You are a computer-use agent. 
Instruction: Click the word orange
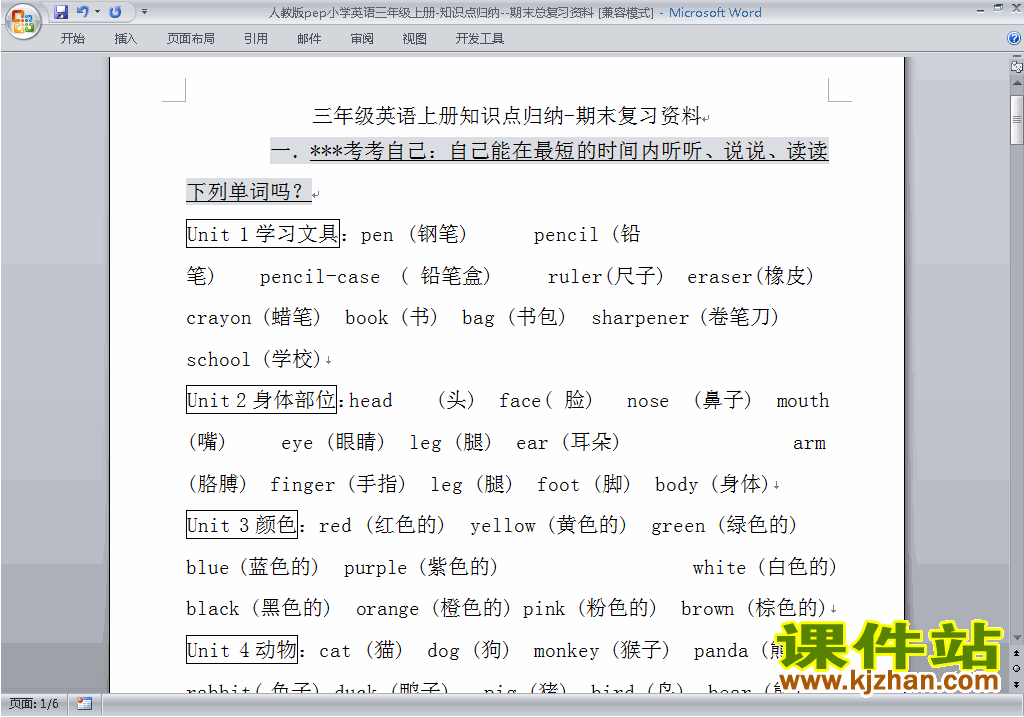click(387, 610)
